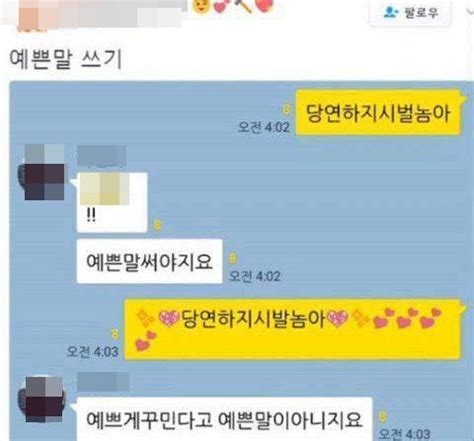Click the two pink hearts on bubble's second line
474x441 pixels.
(x=146, y=341)
